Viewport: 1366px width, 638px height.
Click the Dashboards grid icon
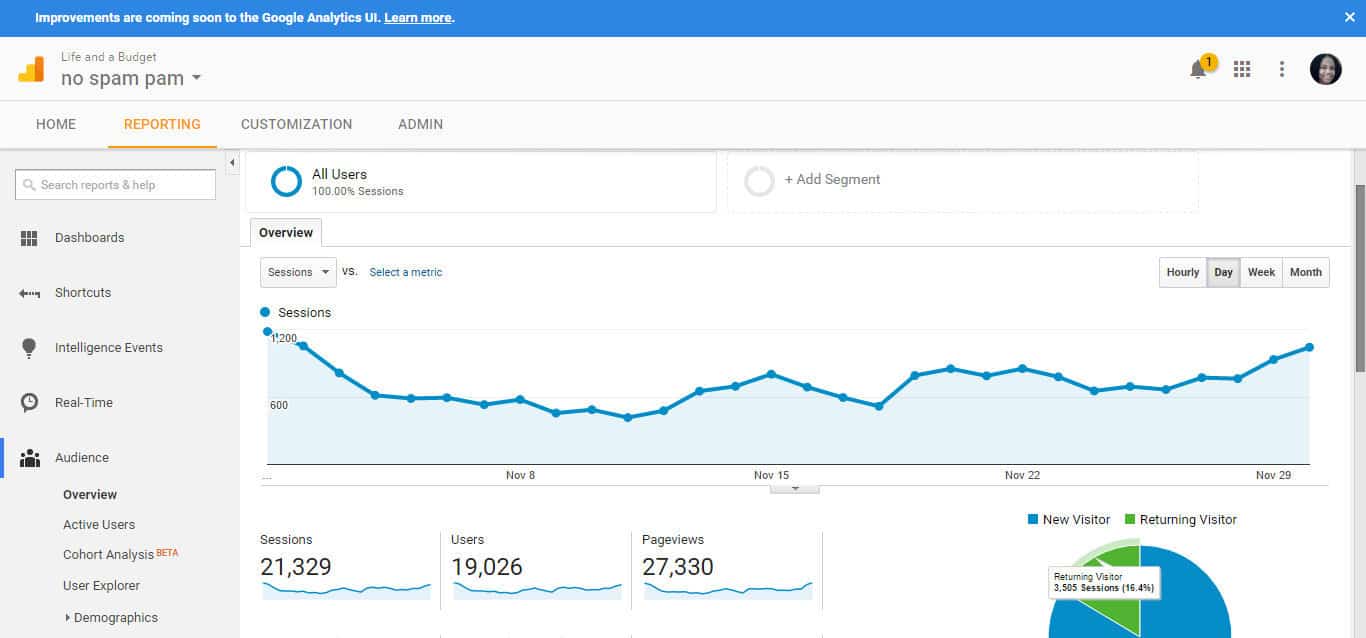pyautogui.click(x=29, y=238)
